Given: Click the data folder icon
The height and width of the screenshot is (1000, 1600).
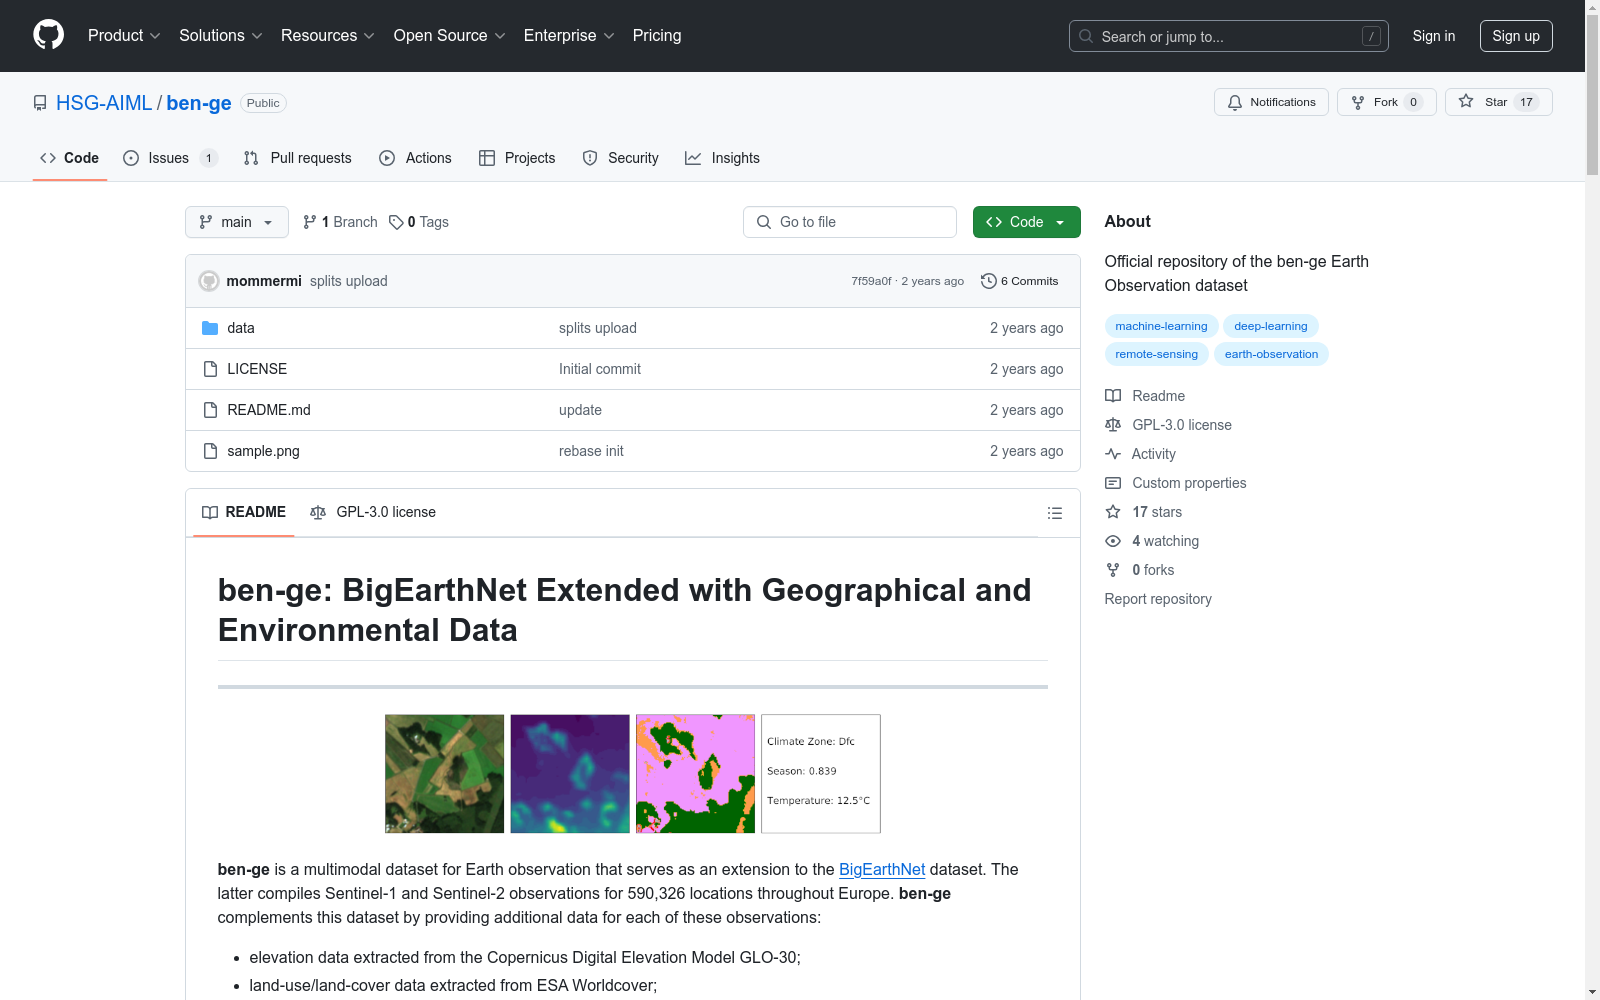Looking at the screenshot, I should 210,328.
